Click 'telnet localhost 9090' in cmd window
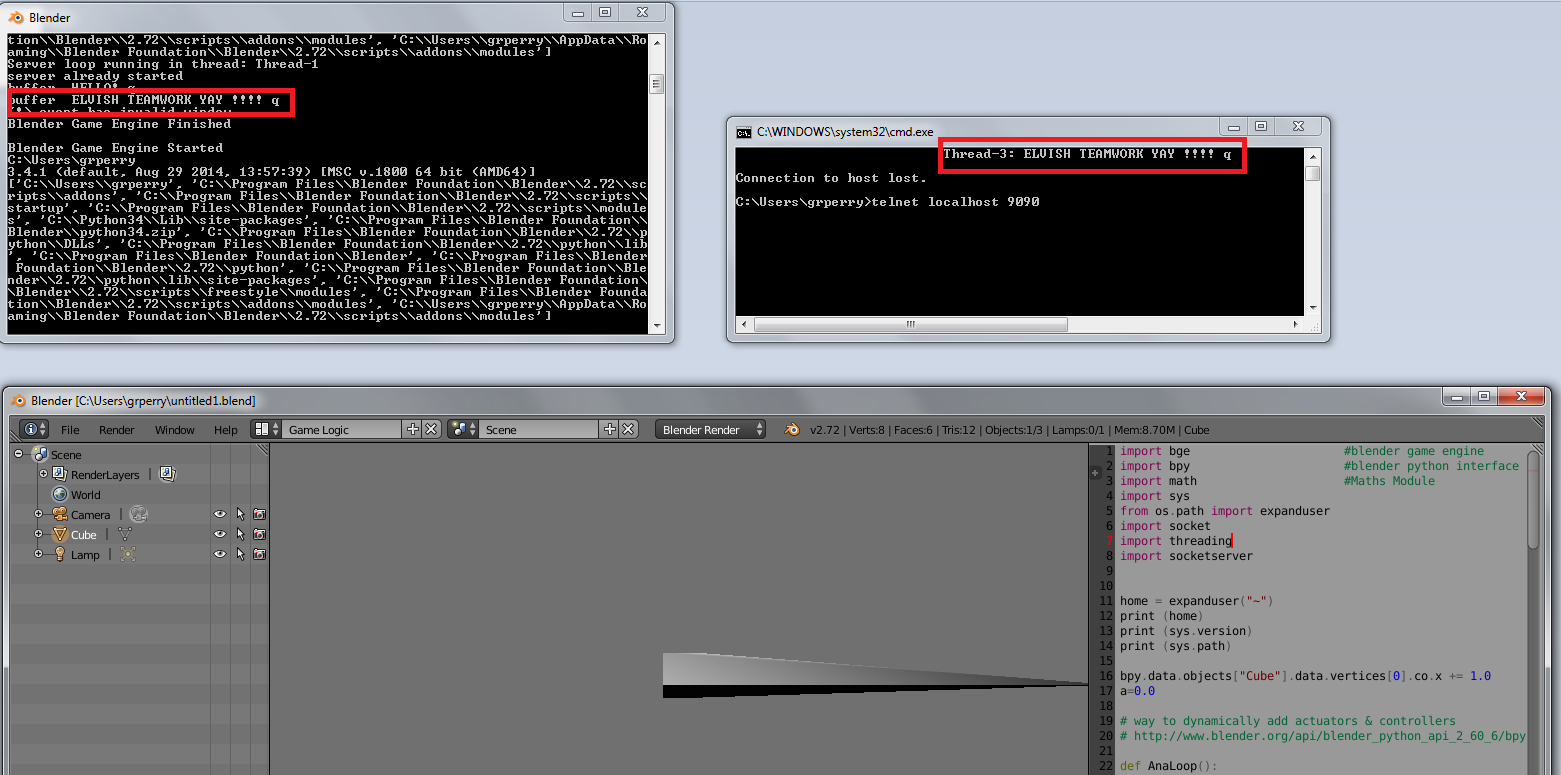 point(955,202)
